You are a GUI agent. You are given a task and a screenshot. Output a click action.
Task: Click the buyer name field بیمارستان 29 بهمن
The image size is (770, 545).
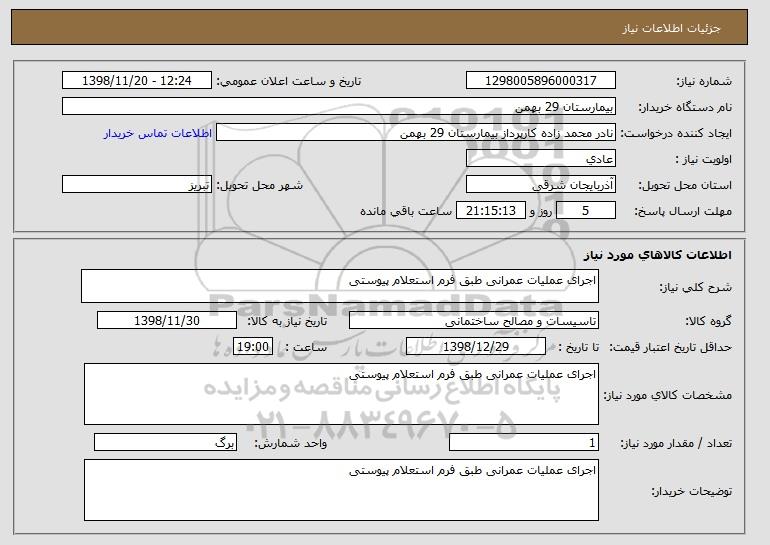pos(339,107)
